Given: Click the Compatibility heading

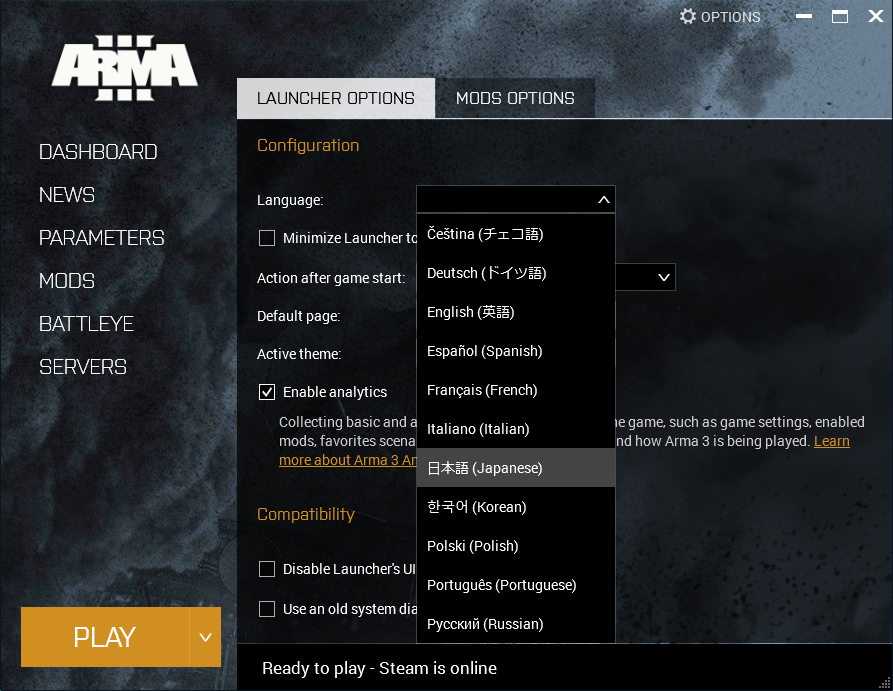Looking at the screenshot, I should click(306, 514).
